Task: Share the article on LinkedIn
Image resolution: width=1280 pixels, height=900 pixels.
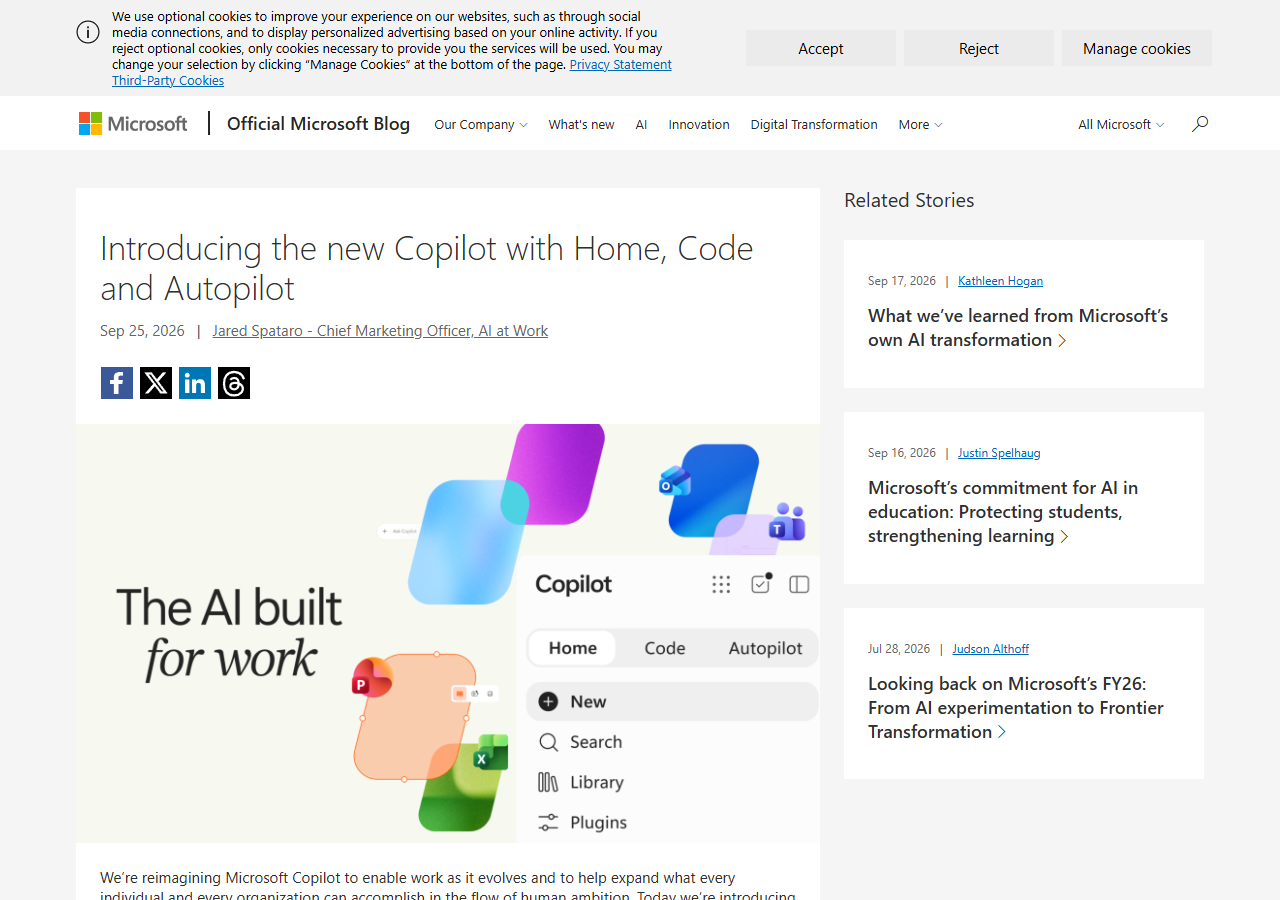Action: 195,383
